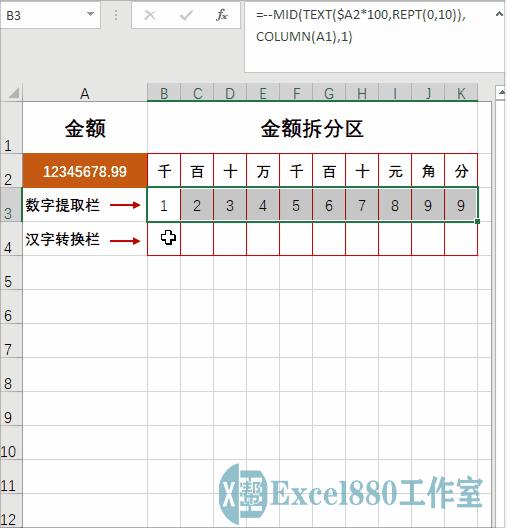
Task: Click the 分 unit cell
Action: pyautogui.click(x=461, y=171)
